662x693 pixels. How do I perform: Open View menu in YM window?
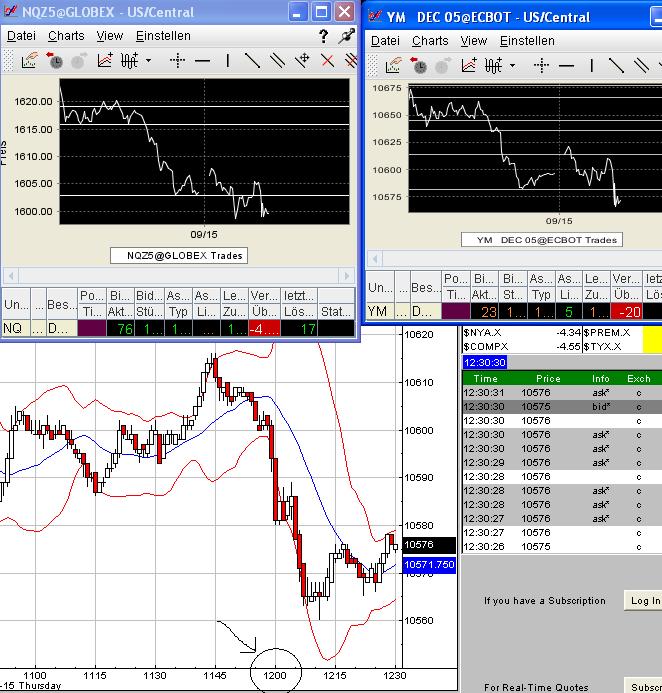tap(474, 41)
